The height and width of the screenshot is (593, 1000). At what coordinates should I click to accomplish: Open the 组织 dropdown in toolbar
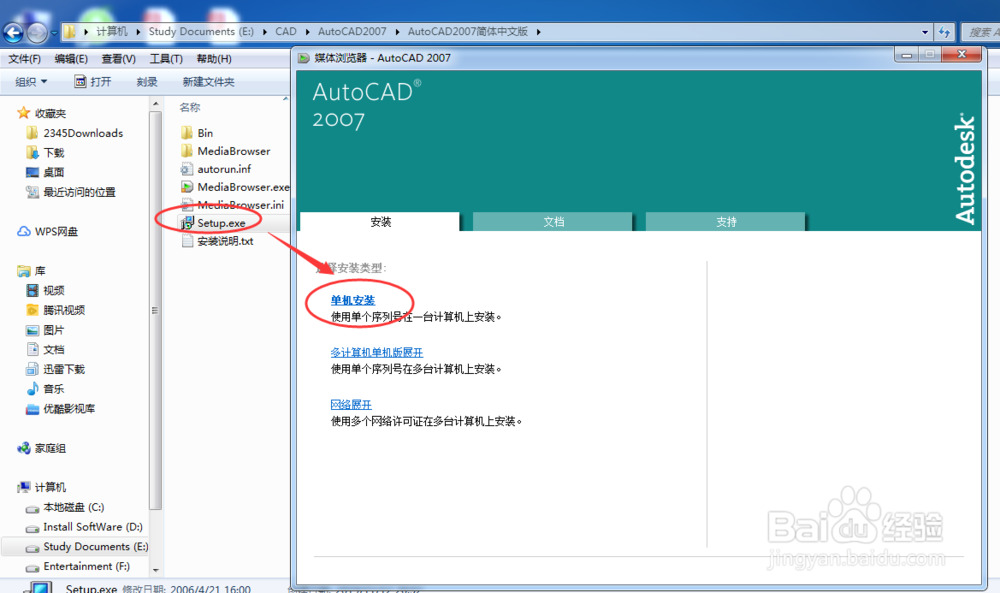point(31,82)
